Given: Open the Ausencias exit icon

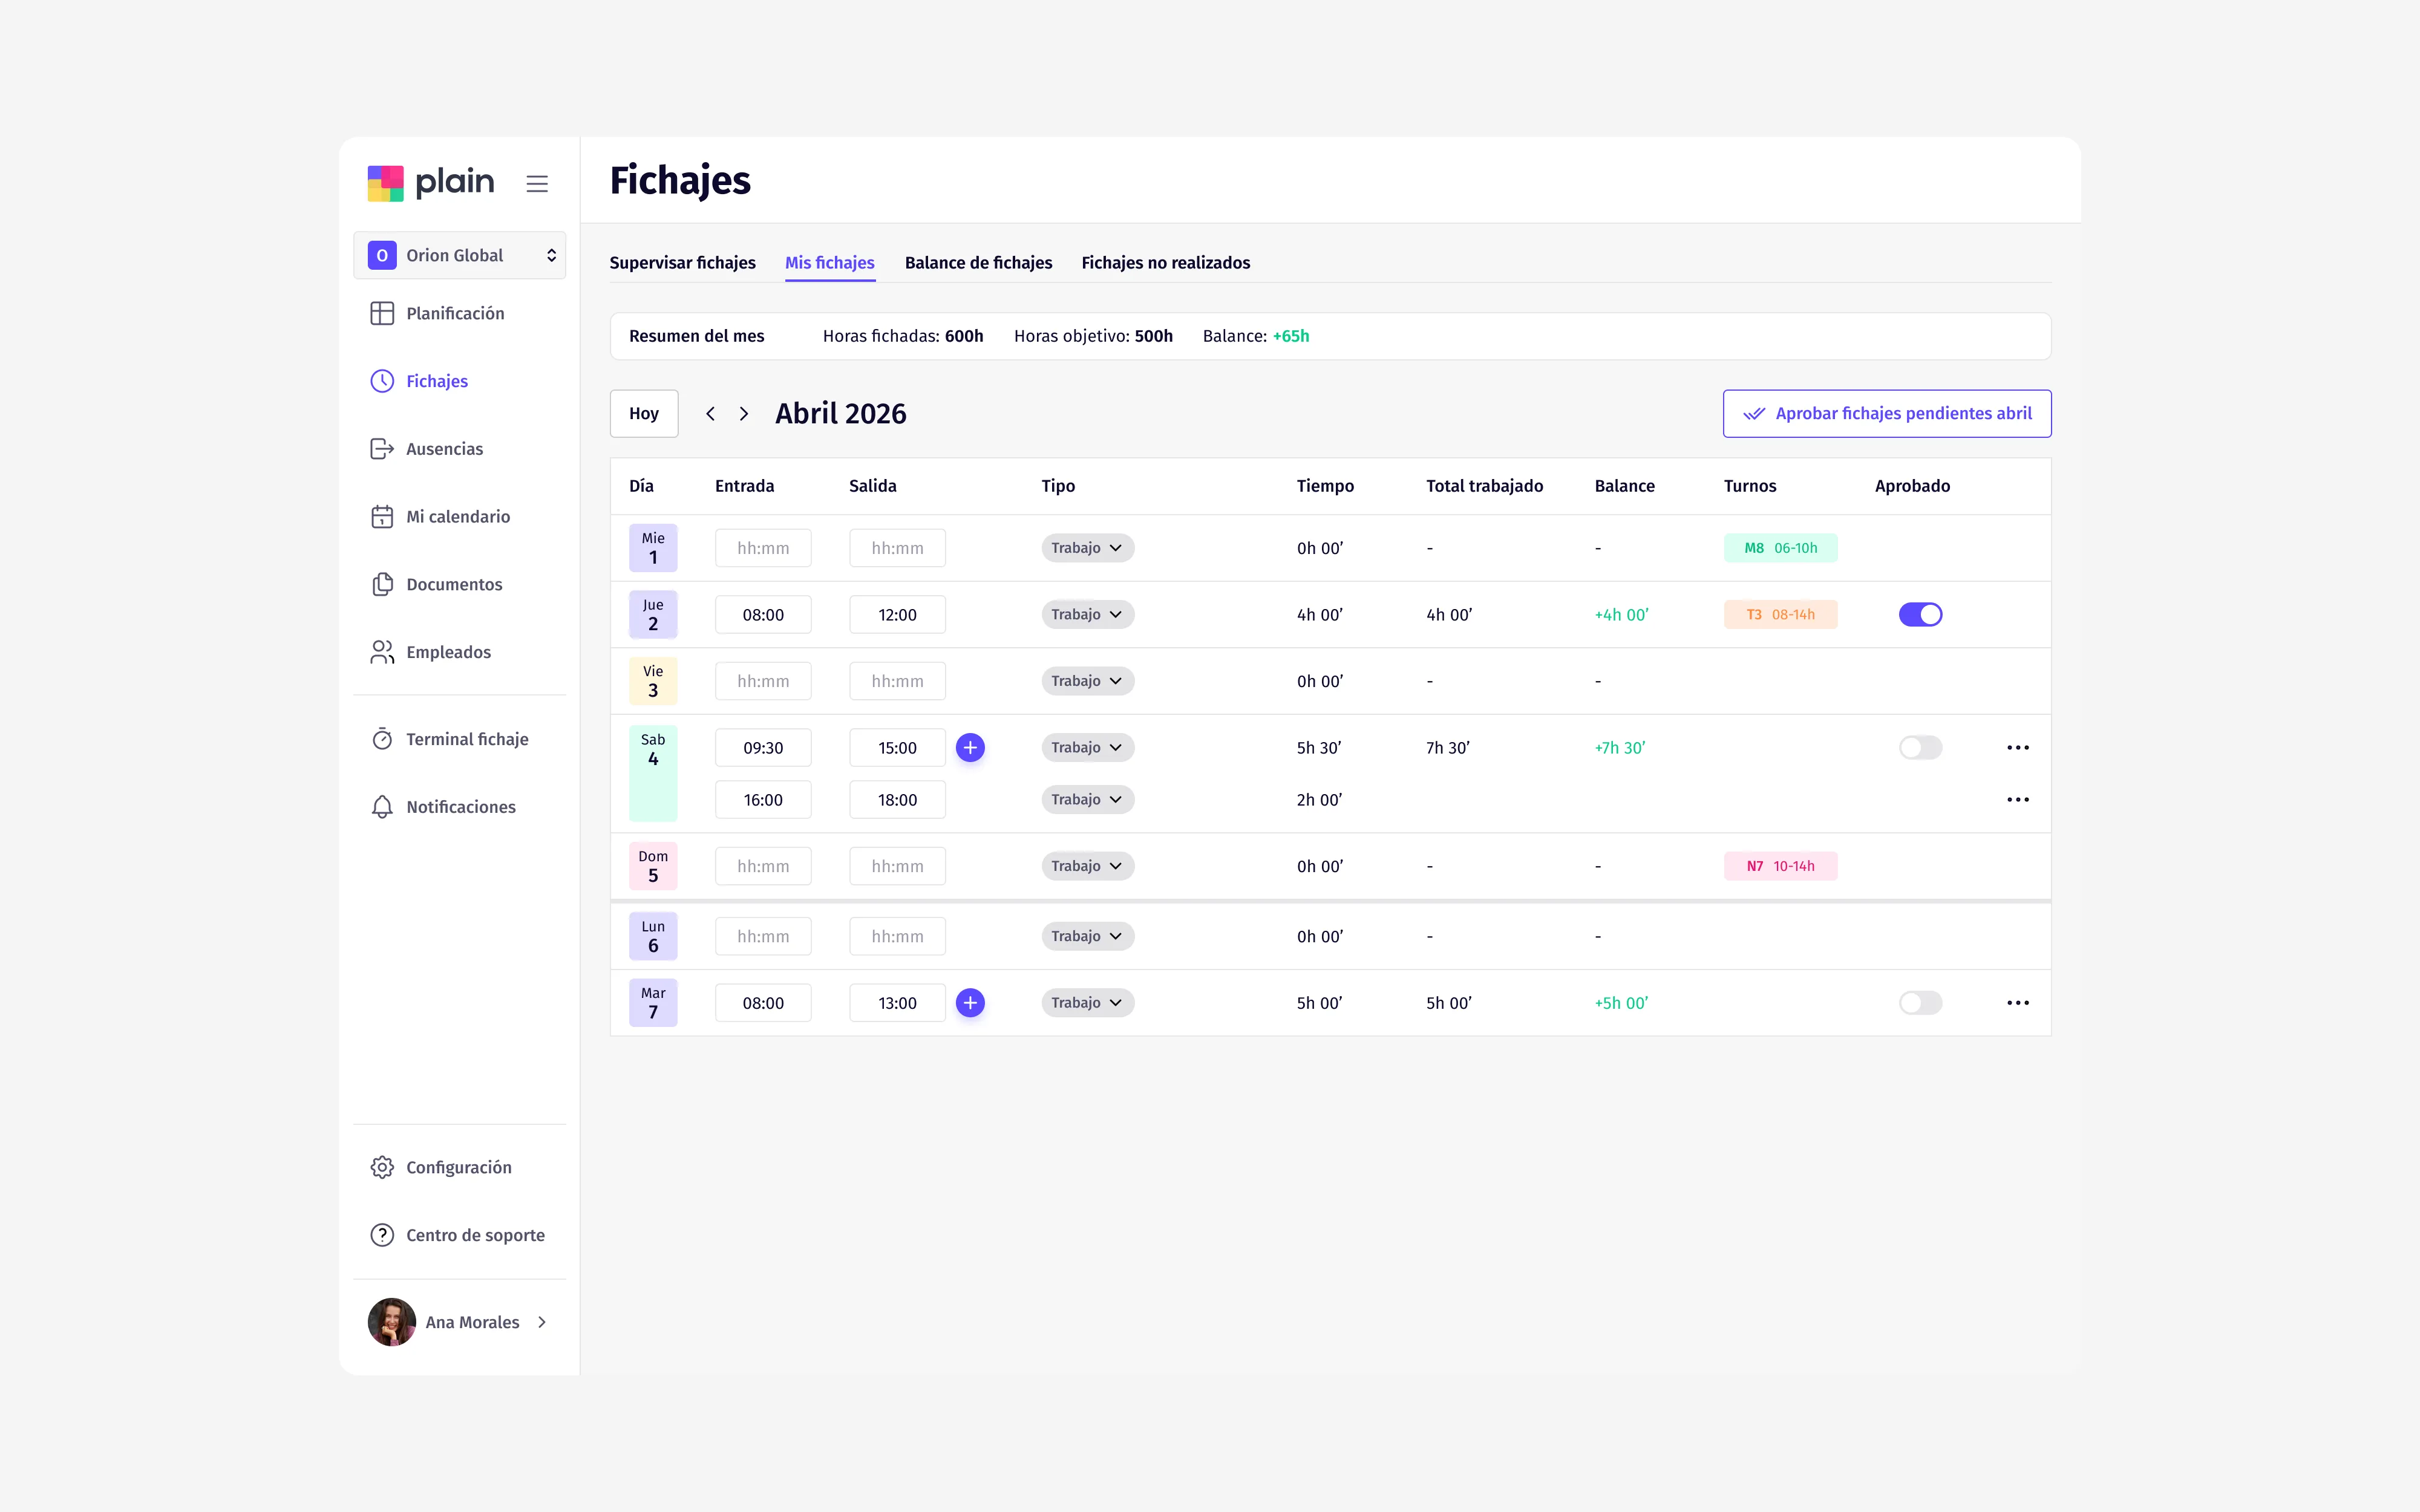Looking at the screenshot, I should (382, 449).
